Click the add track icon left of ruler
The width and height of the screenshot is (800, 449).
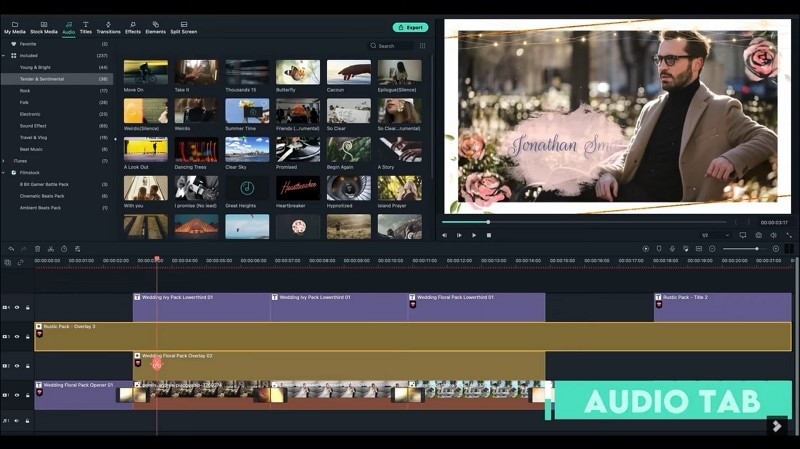click(x=8, y=263)
